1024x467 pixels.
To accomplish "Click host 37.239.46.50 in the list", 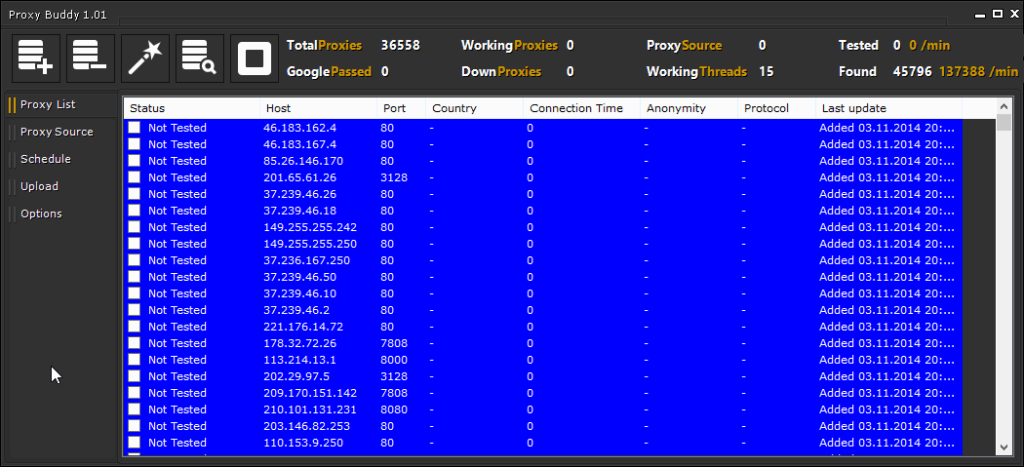I will coord(300,277).
